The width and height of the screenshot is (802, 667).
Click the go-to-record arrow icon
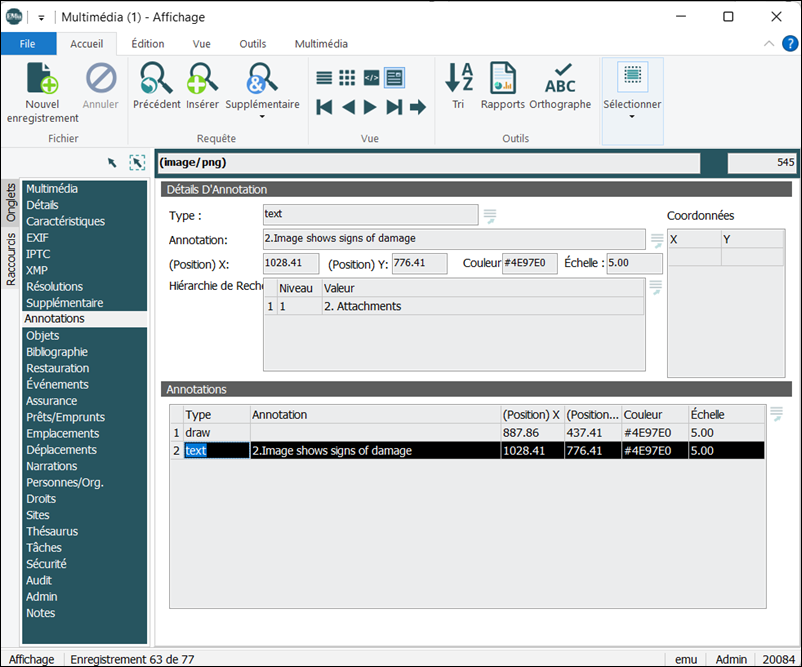pyautogui.click(x=418, y=107)
